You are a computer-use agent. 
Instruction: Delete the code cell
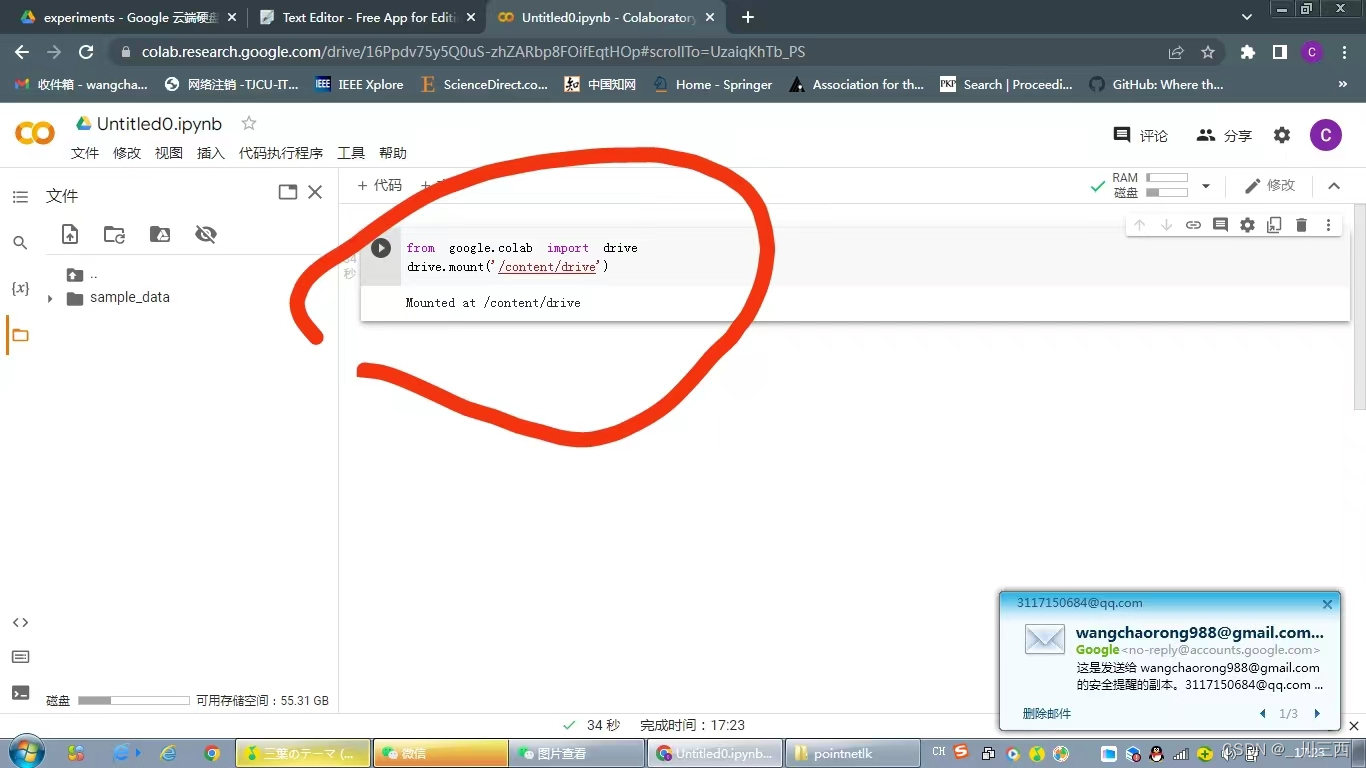[x=1301, y=225]
